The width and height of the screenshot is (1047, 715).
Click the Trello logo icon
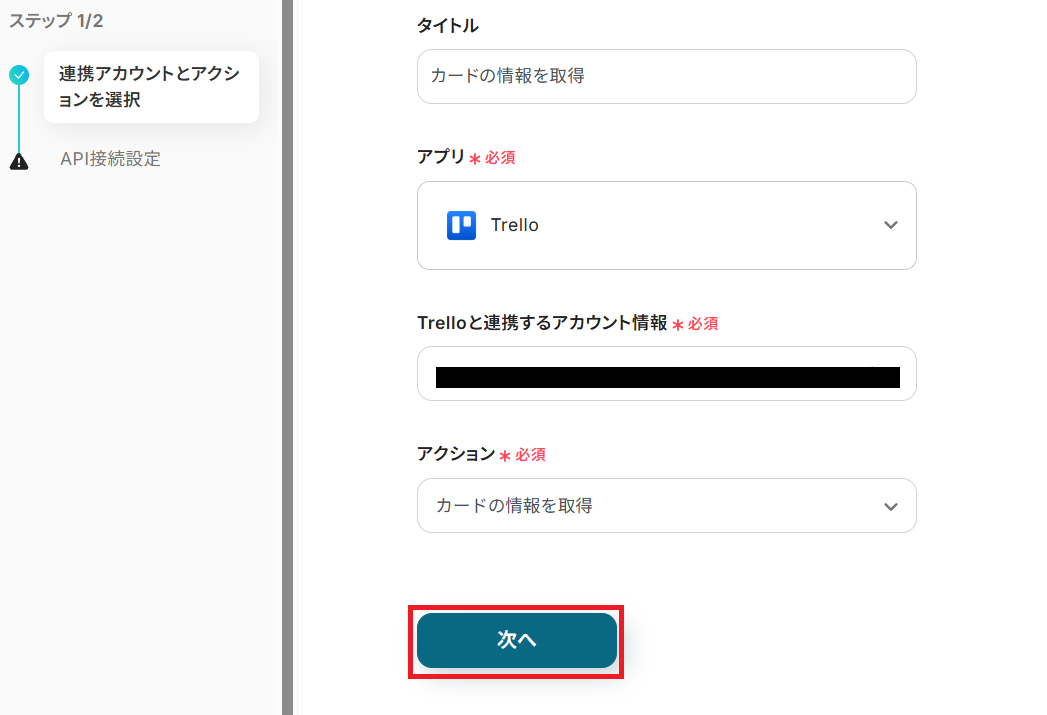pos(461,225)
